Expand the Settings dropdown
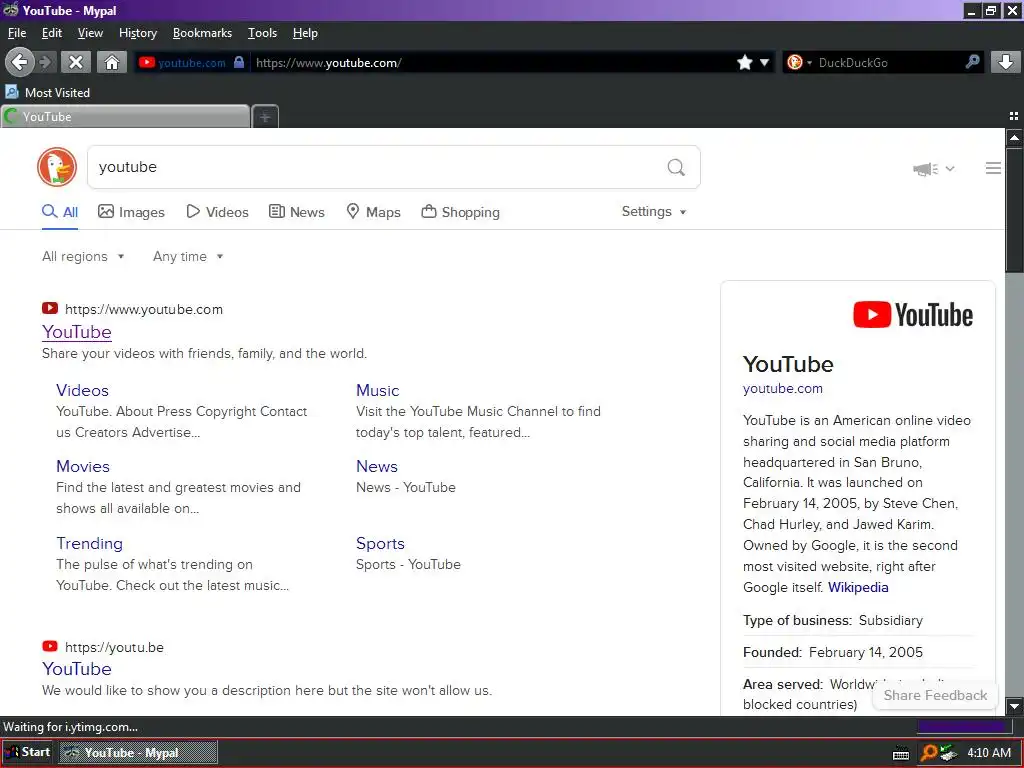The width and height of the screenshot is (1024, 768). (654, 212)
